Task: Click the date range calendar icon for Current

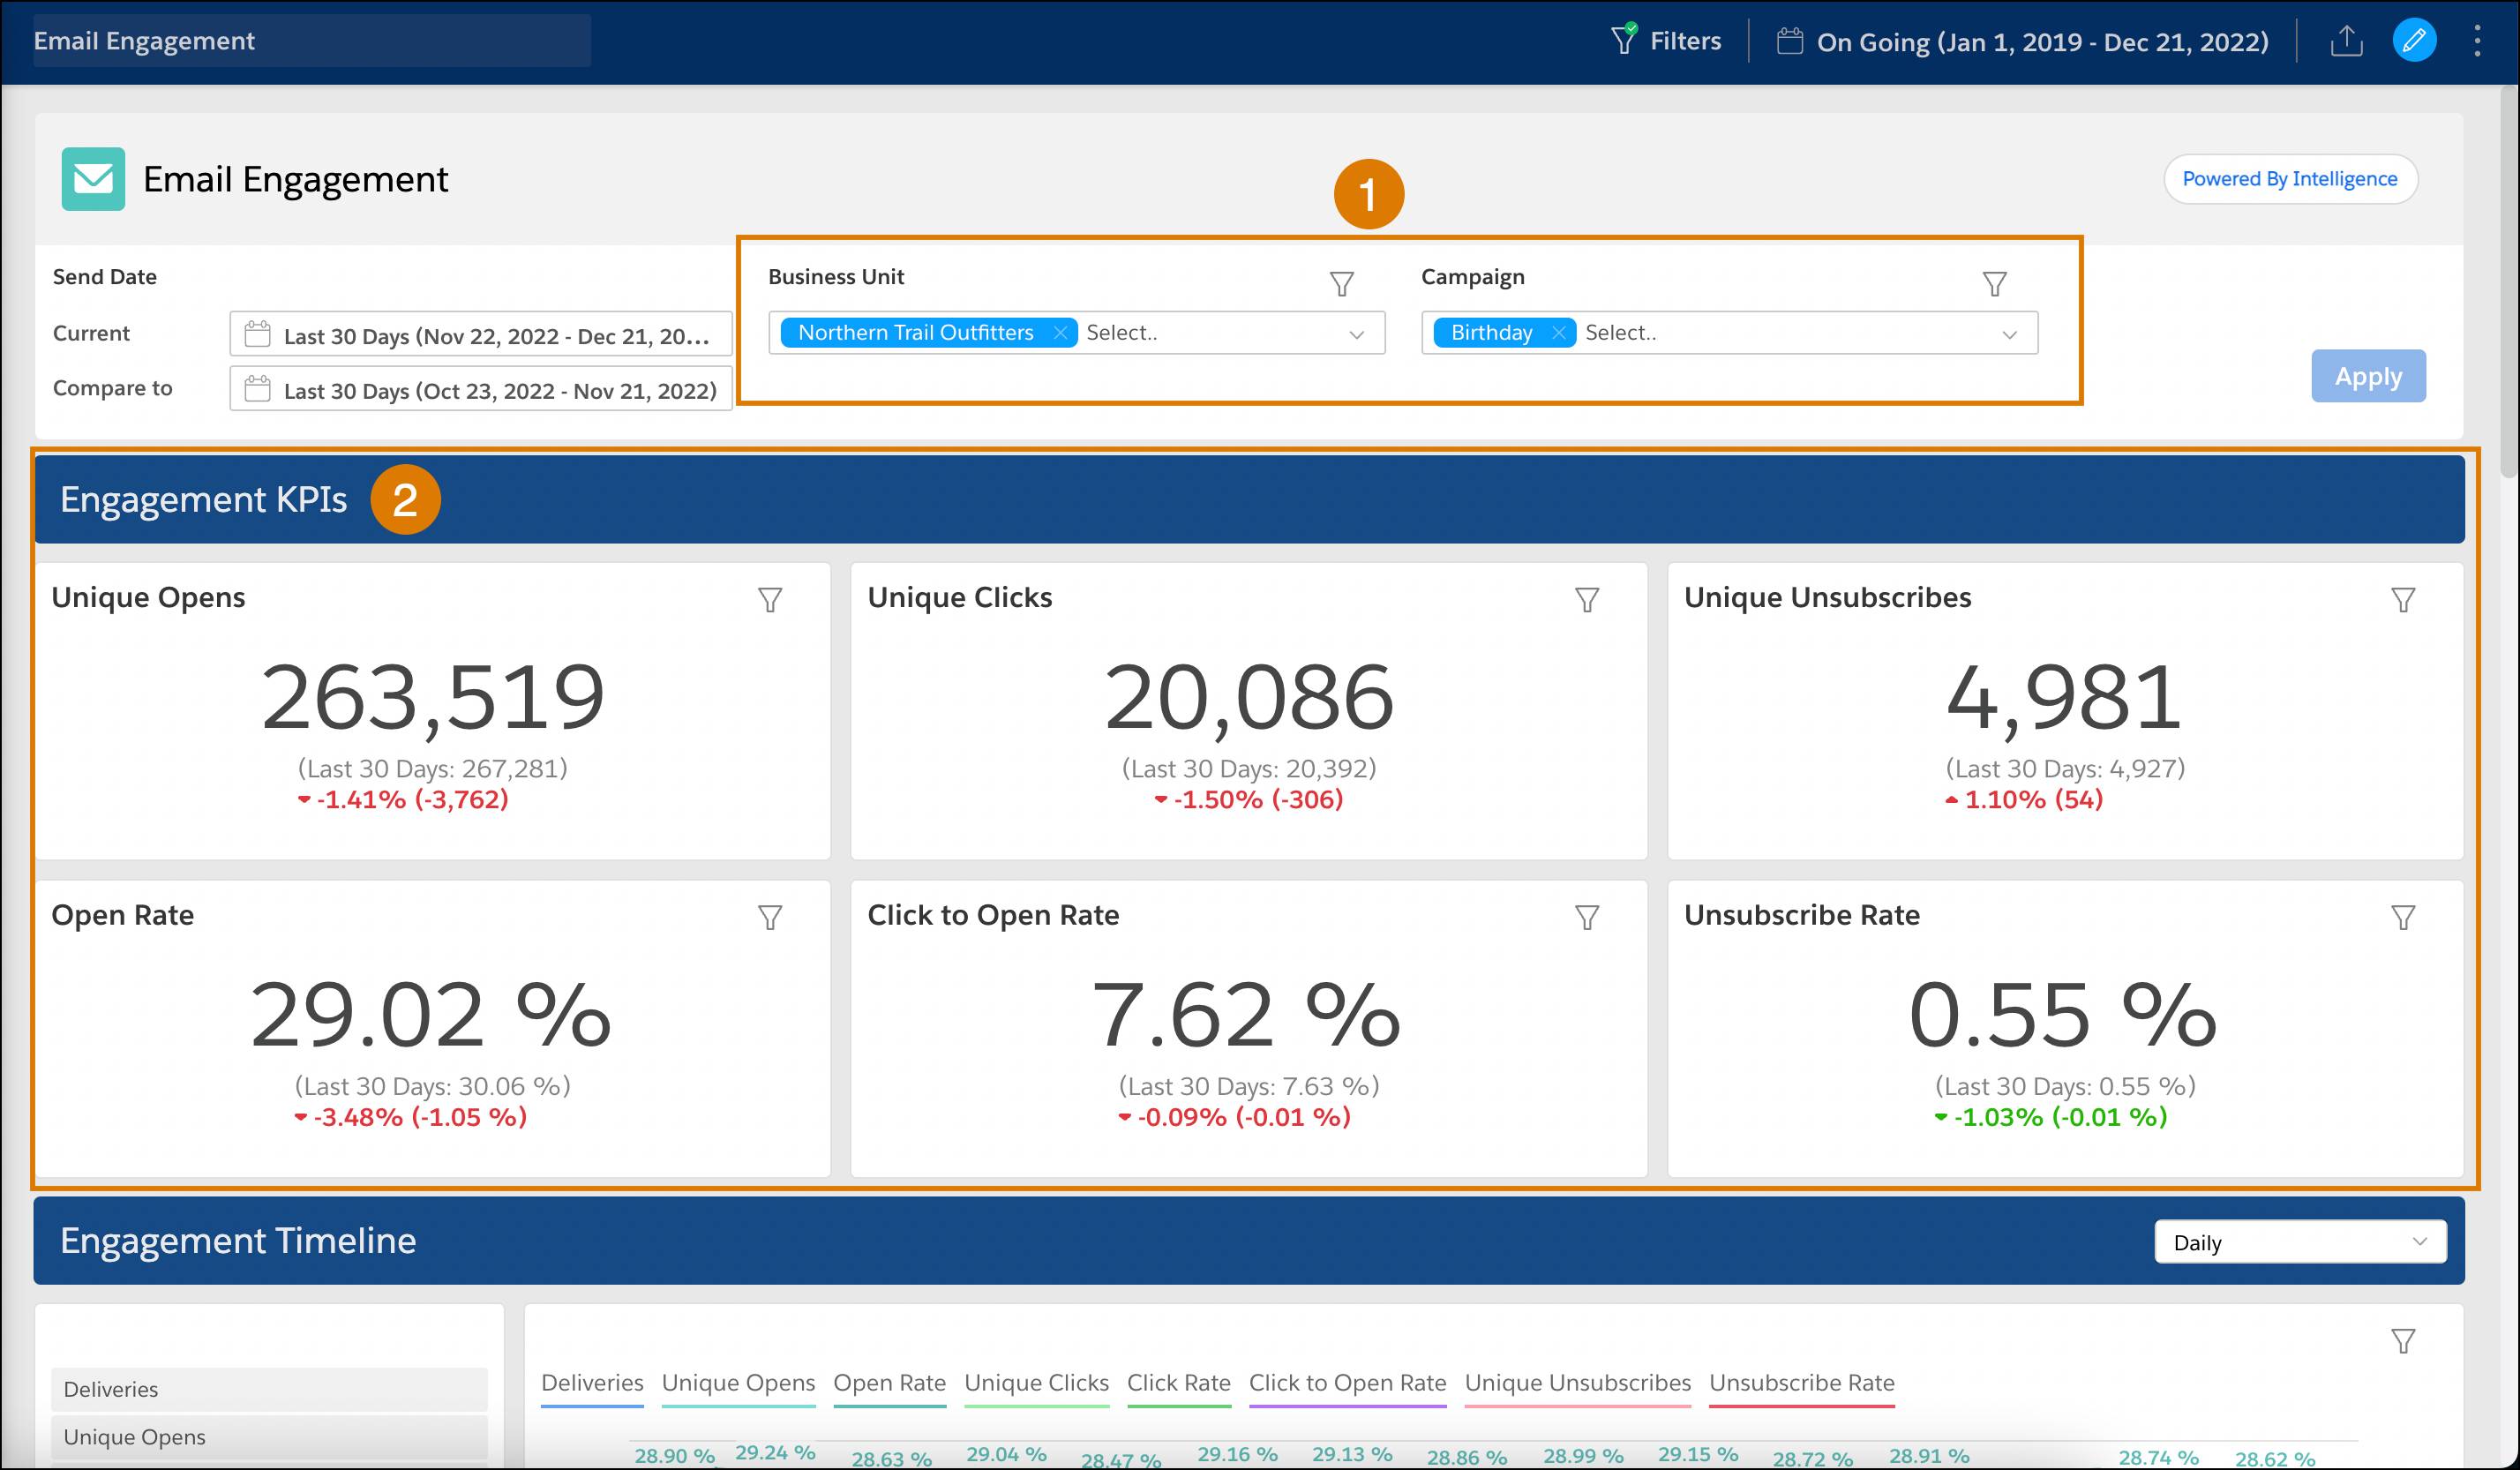Action: [259, 334]
